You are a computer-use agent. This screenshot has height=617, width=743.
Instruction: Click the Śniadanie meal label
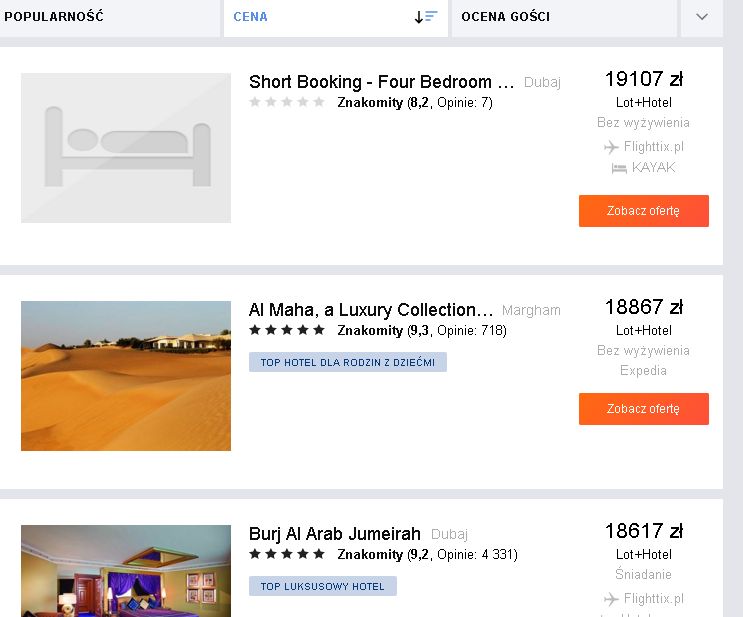pos(643,574)
